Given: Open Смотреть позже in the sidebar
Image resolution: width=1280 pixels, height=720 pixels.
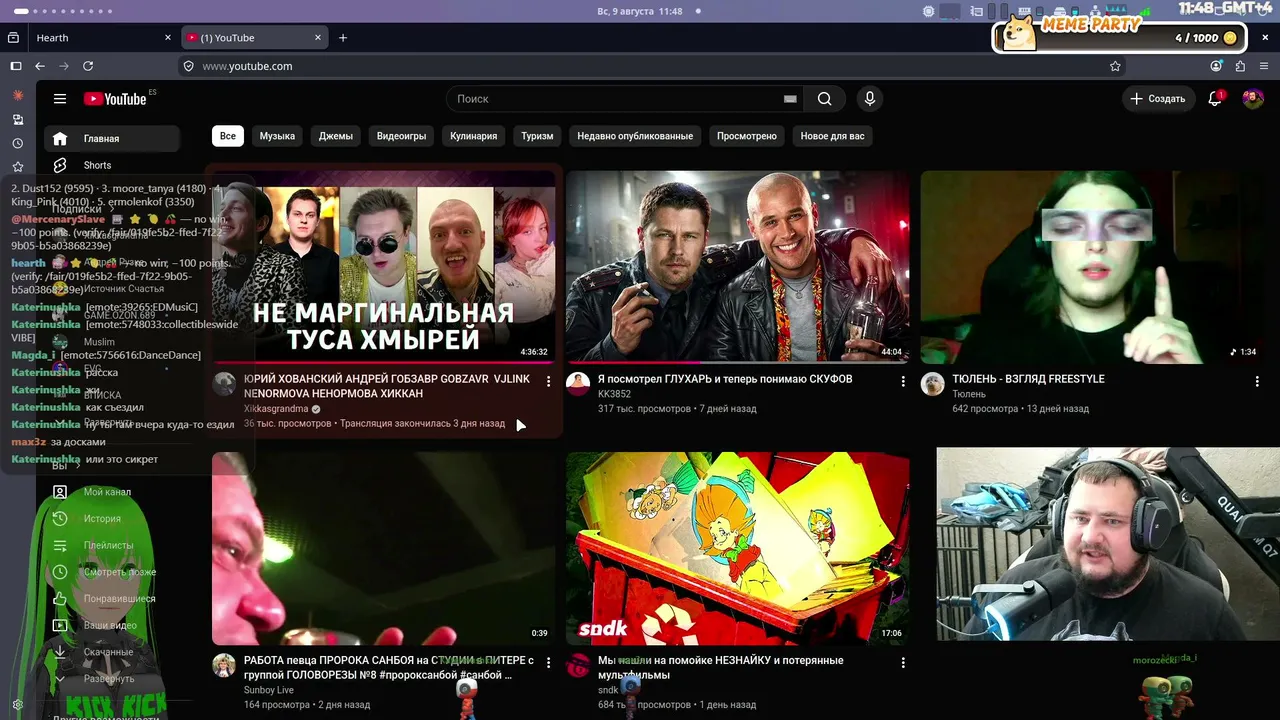Looking at the screenshot, I should point(112,572).
